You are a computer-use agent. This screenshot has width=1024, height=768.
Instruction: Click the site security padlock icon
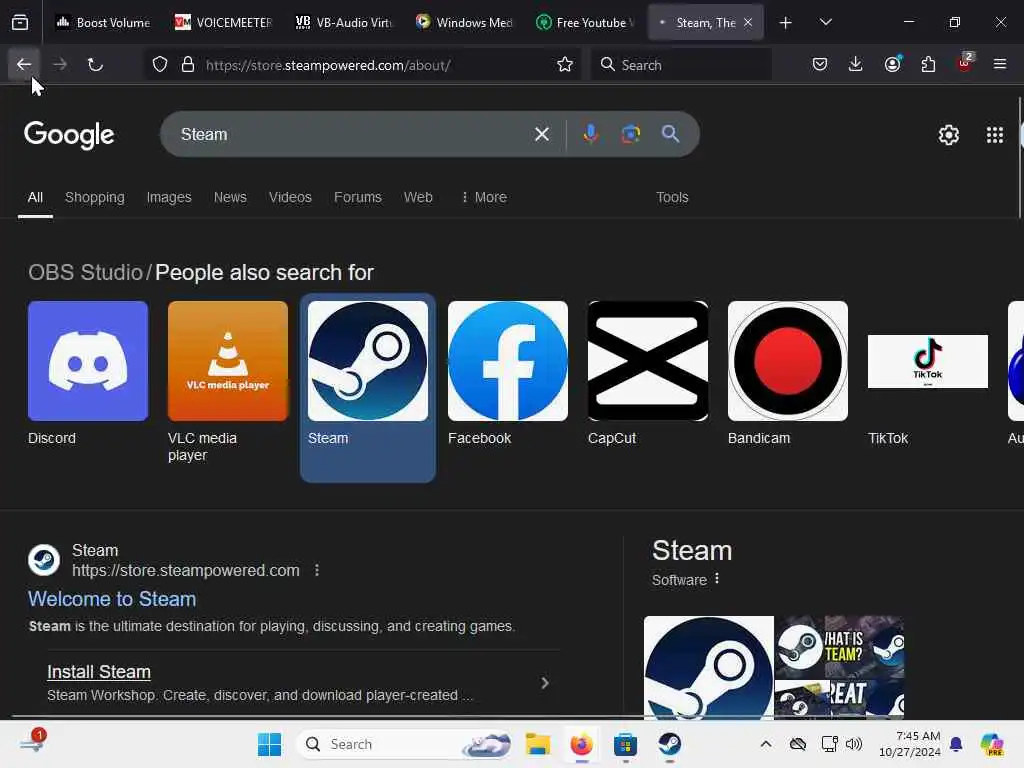click(188, 65)
